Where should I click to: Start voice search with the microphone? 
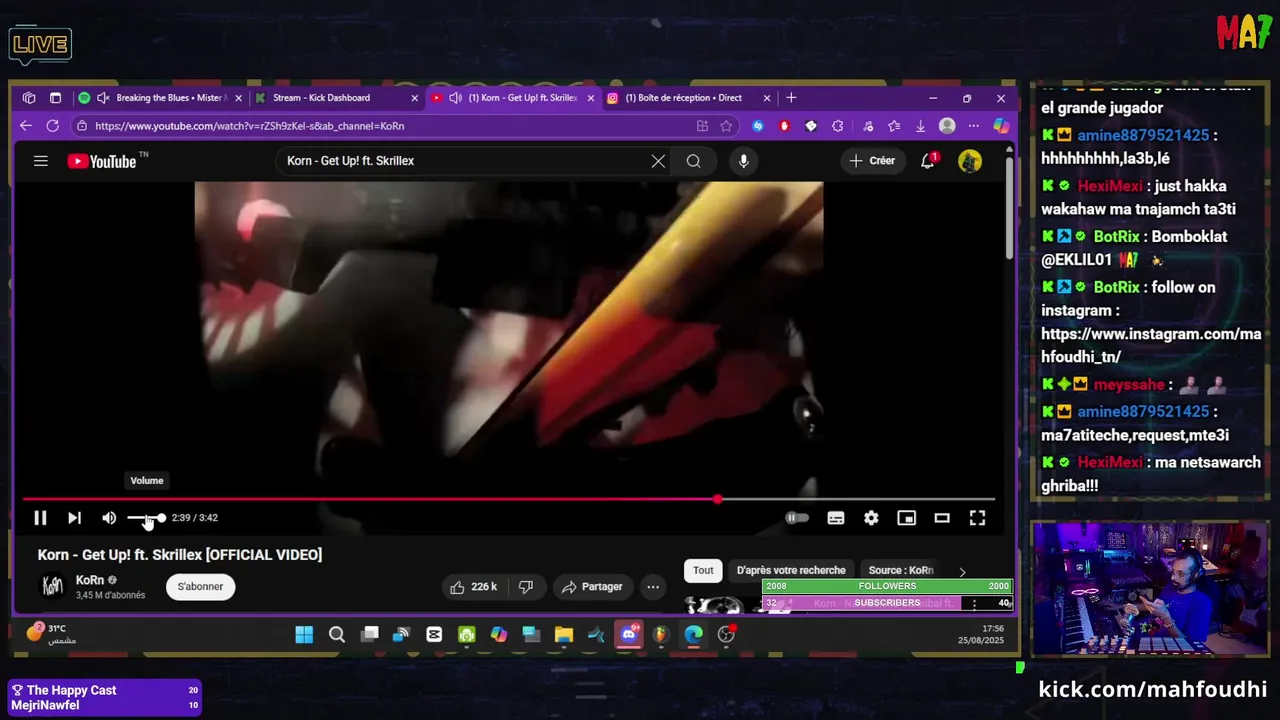click(x=743, y=161)
